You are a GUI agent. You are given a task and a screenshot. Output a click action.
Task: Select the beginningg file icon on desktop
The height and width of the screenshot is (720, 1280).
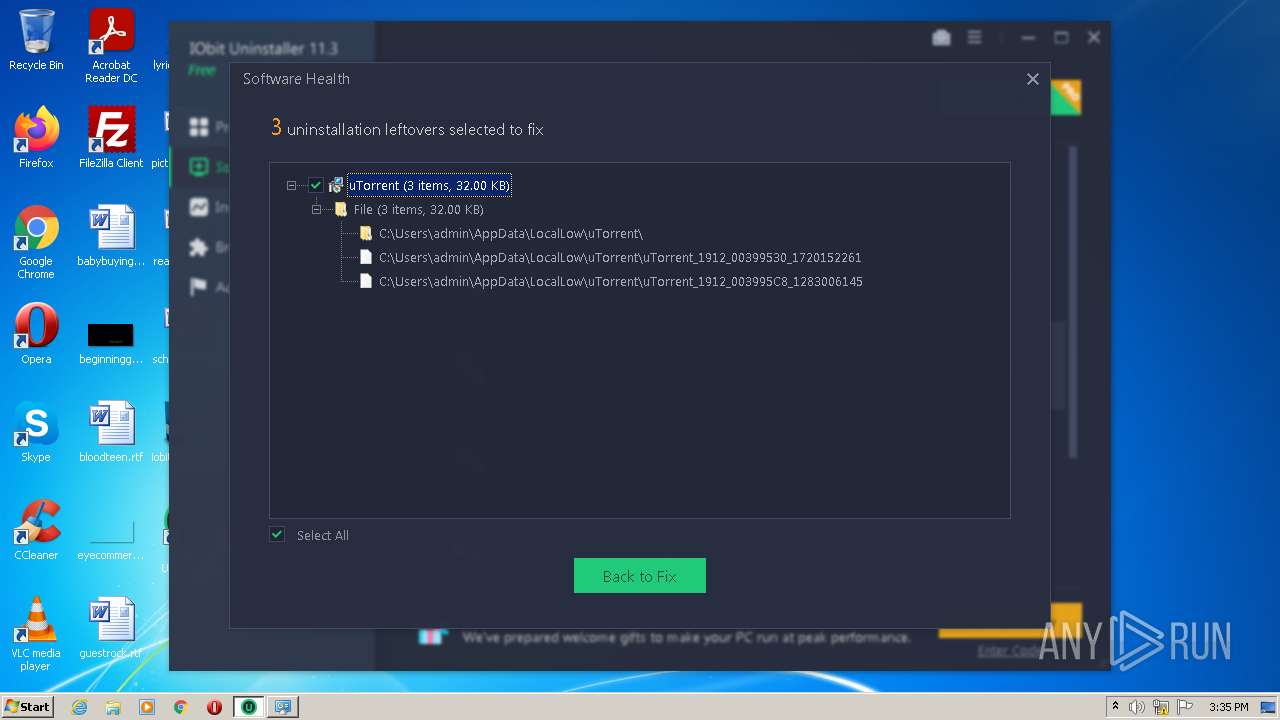(x=111, y=334)
